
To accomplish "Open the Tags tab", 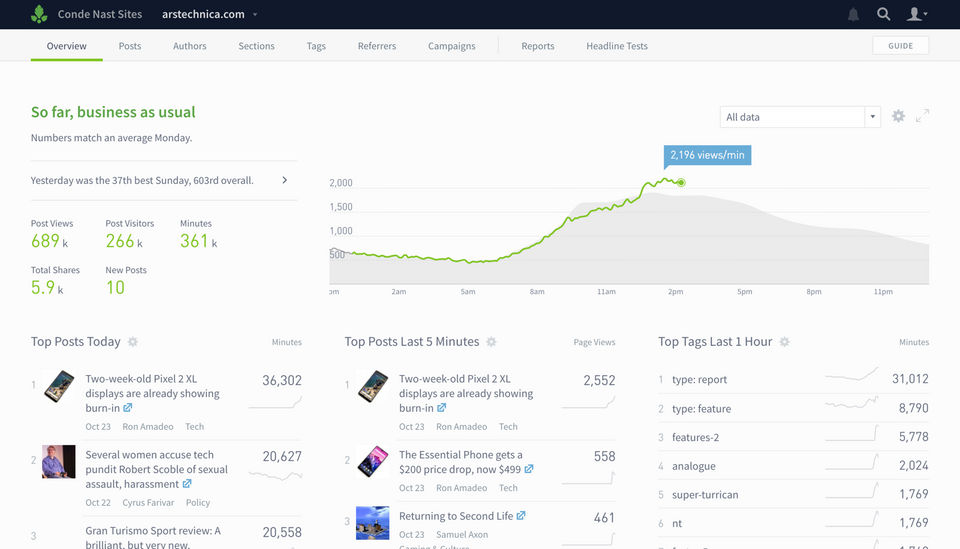I will point(316,46).
